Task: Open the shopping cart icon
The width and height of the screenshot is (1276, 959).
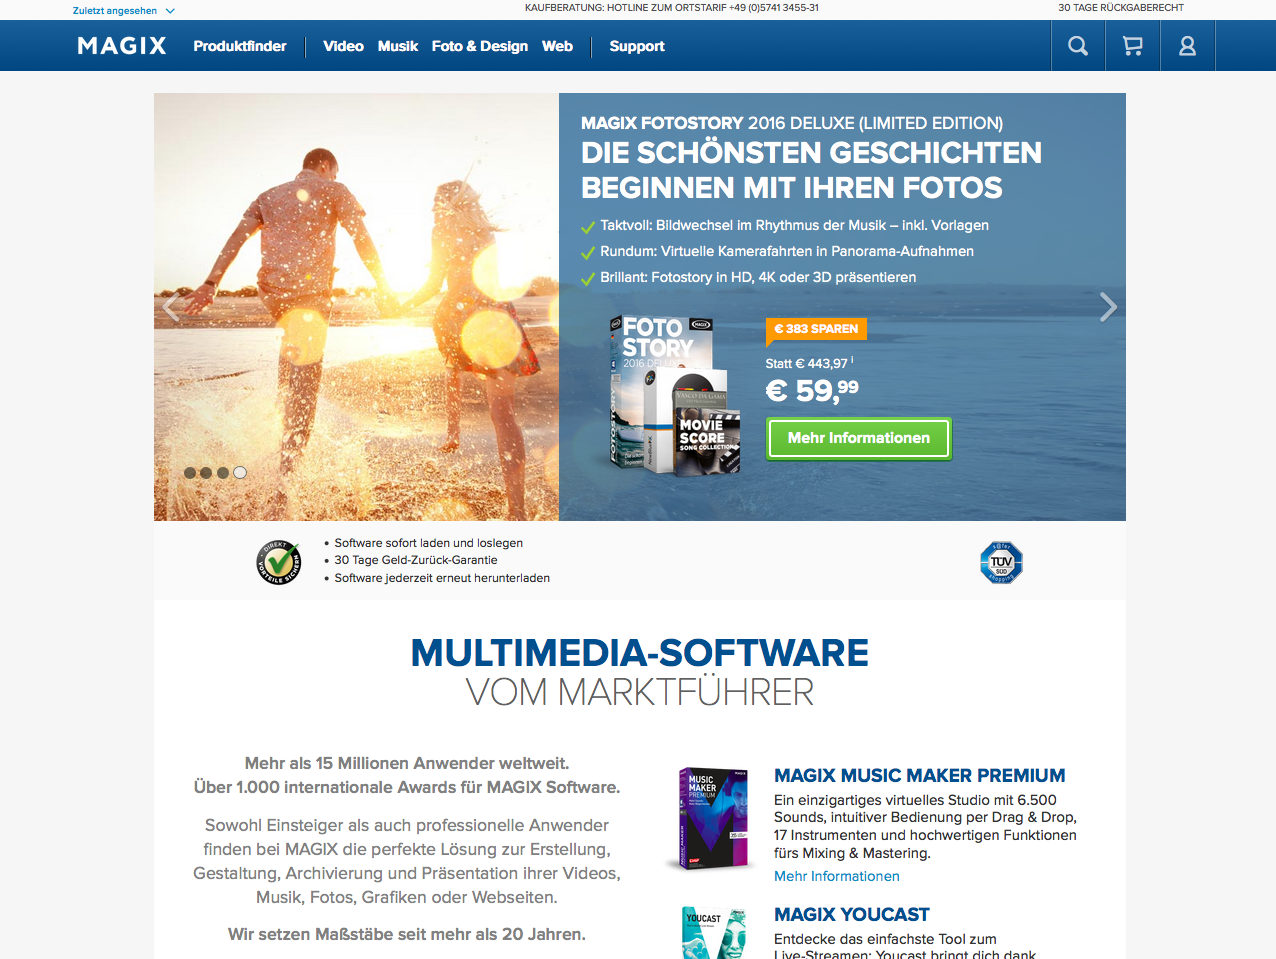Action: point(1133,46)
